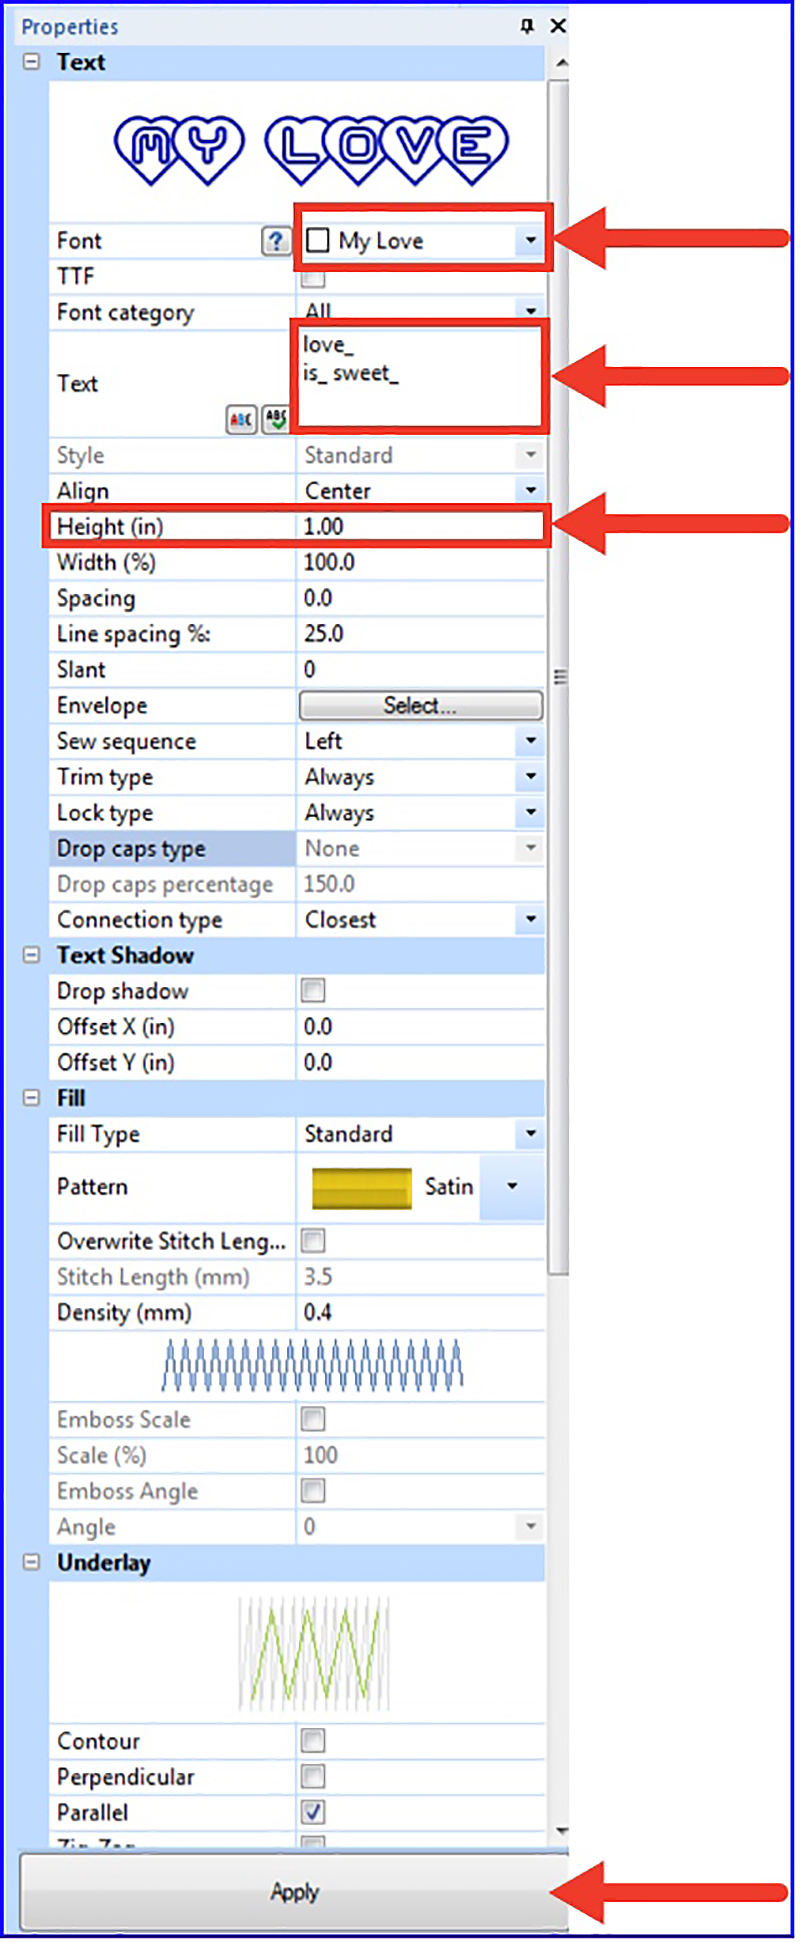Collapse the Text Shadow section
The image size is (800, 1942).
click(x=32, y=955)
